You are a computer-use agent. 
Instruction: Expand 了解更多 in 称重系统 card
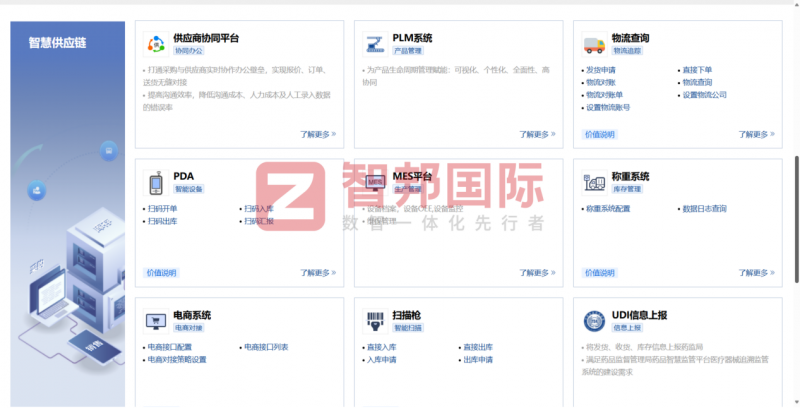click(x=757, y=273)
